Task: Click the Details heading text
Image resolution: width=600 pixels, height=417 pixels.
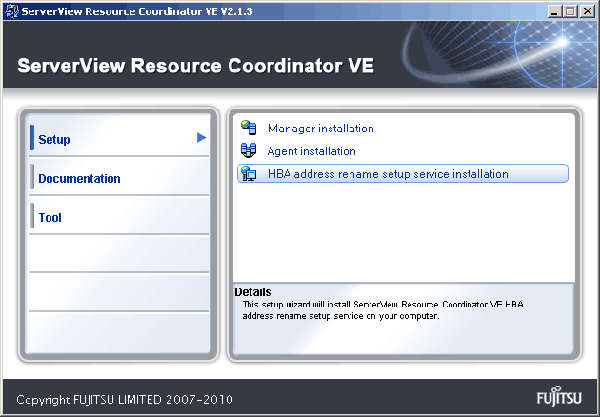Action: click(x=253, y=292)
